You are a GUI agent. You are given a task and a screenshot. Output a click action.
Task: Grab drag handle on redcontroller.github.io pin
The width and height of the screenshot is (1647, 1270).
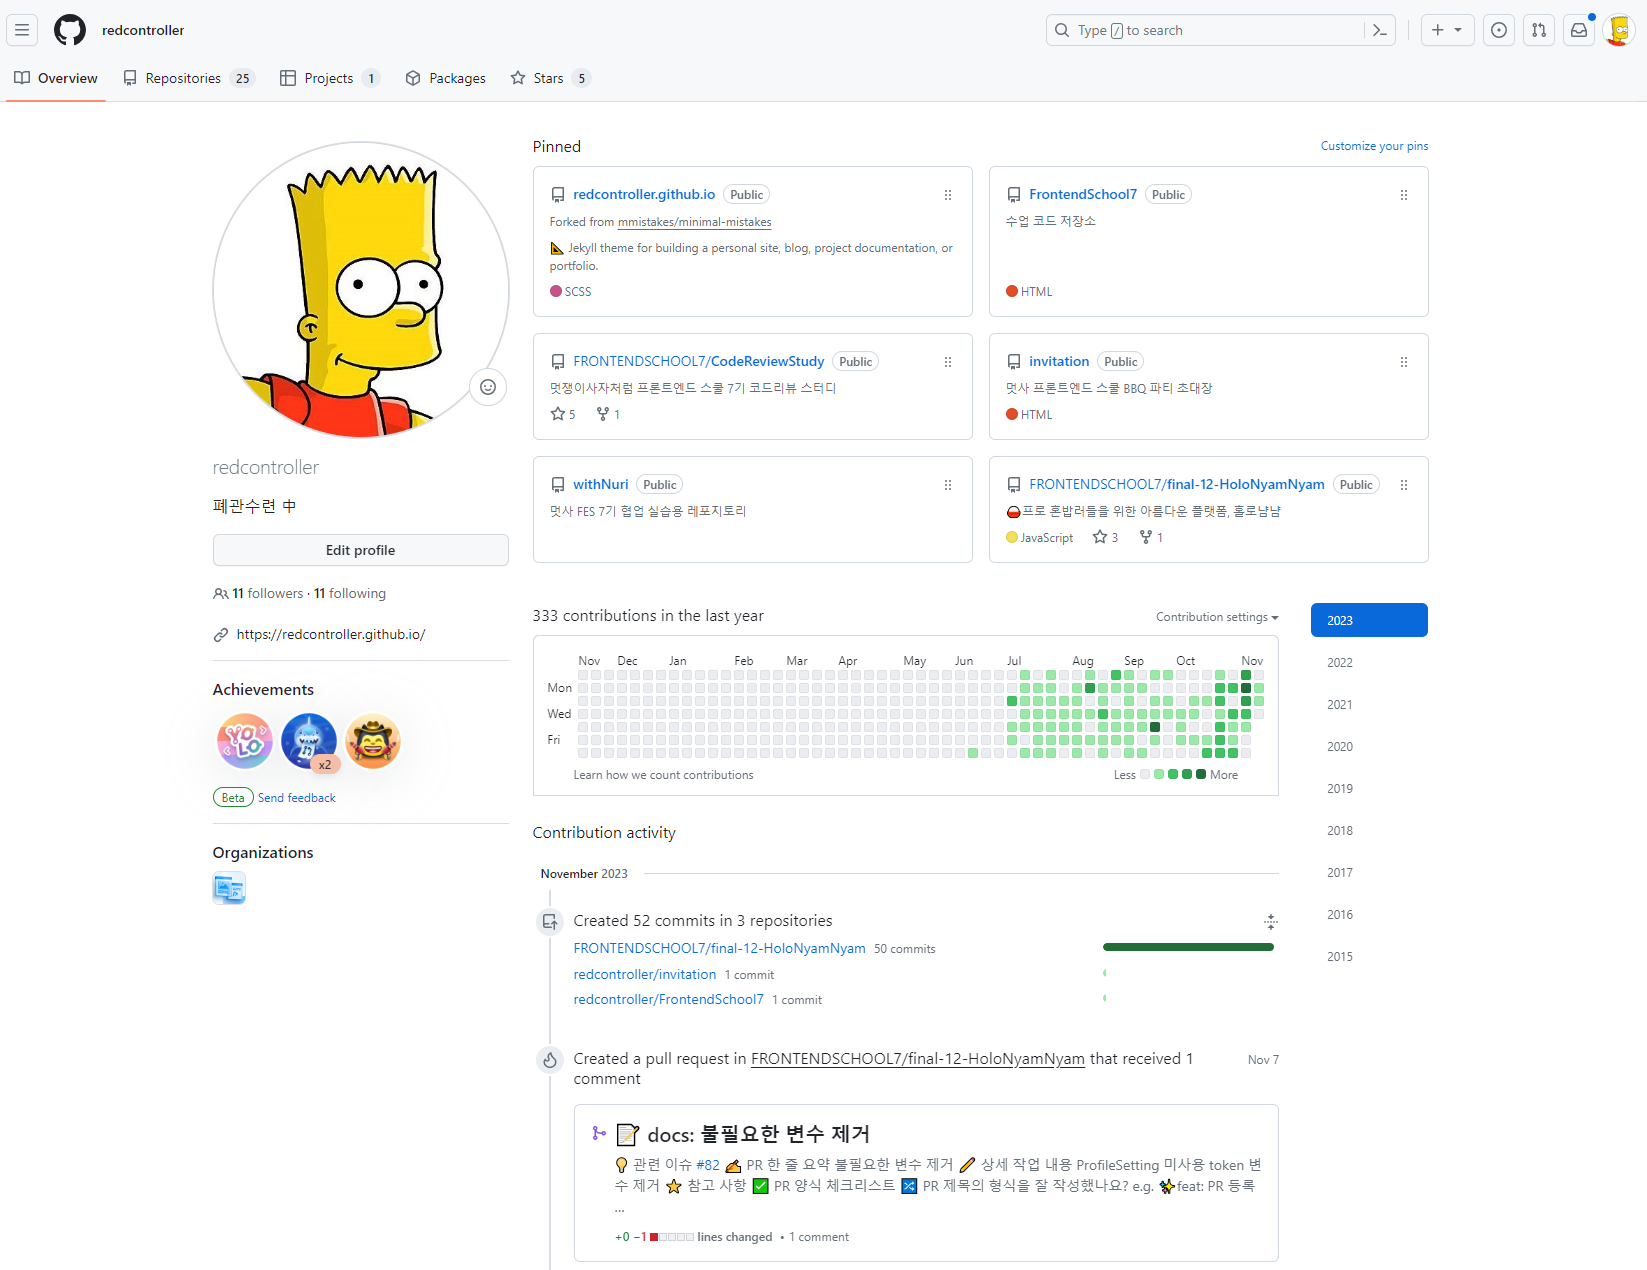(948, 195)
